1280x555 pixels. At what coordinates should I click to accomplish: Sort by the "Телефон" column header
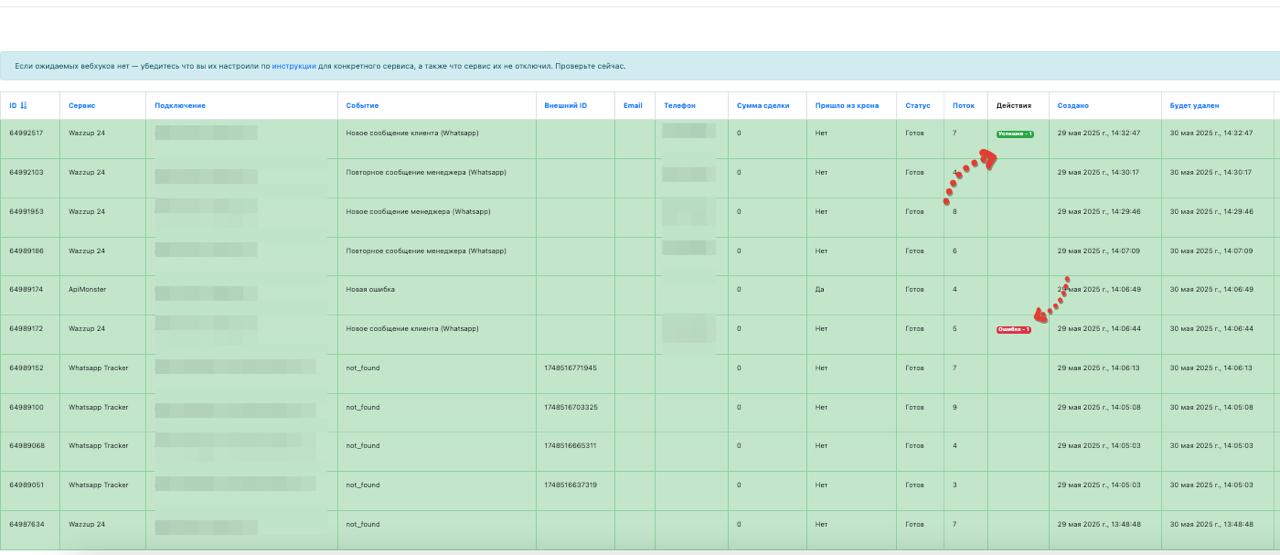tap(679, 106)
